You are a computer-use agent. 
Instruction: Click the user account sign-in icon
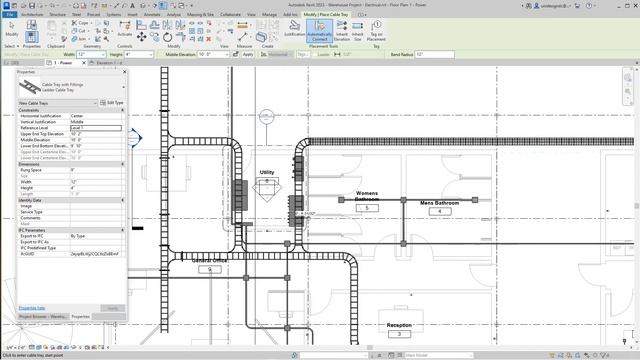(537, 6)
